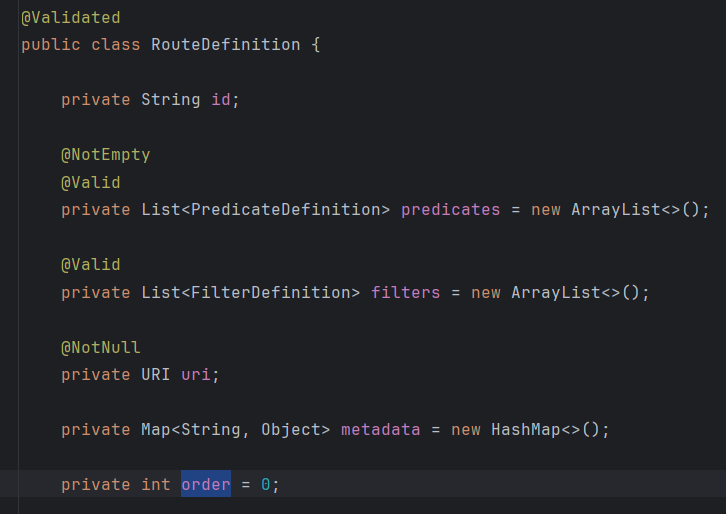Click the @Valid annotation above filters
Image resolution: width=726 pixels, height=514 pixels.
(91, 265)
